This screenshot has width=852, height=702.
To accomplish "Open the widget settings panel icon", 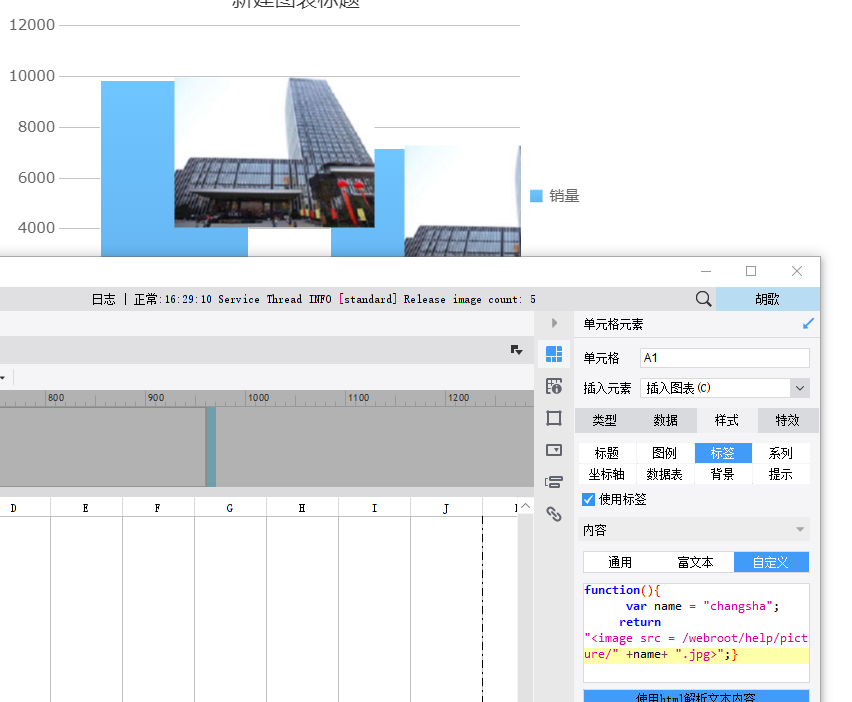I will (x=554, y=450).
